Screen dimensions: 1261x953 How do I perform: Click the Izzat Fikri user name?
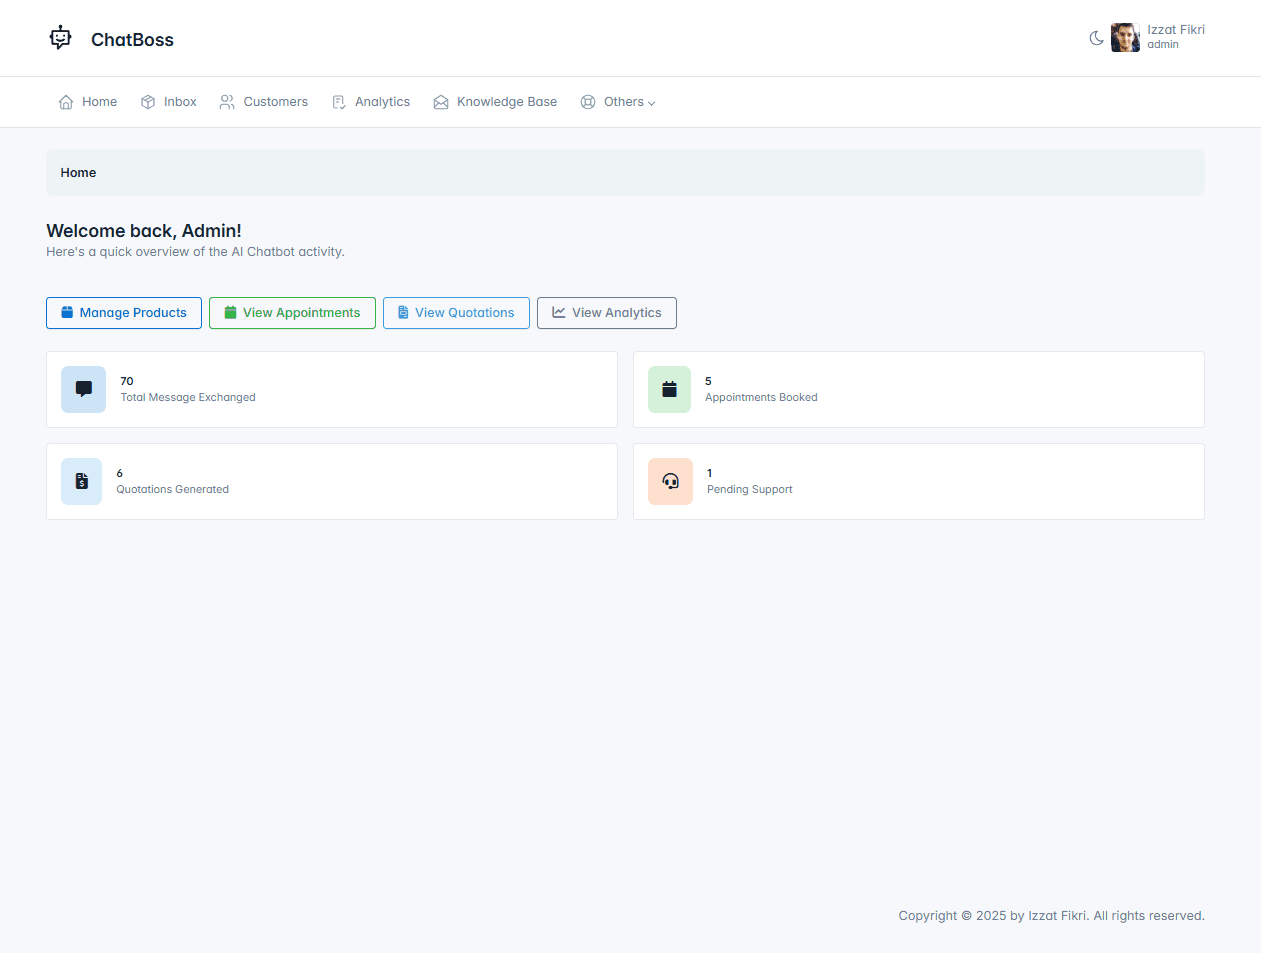[x=1176, y=30]
